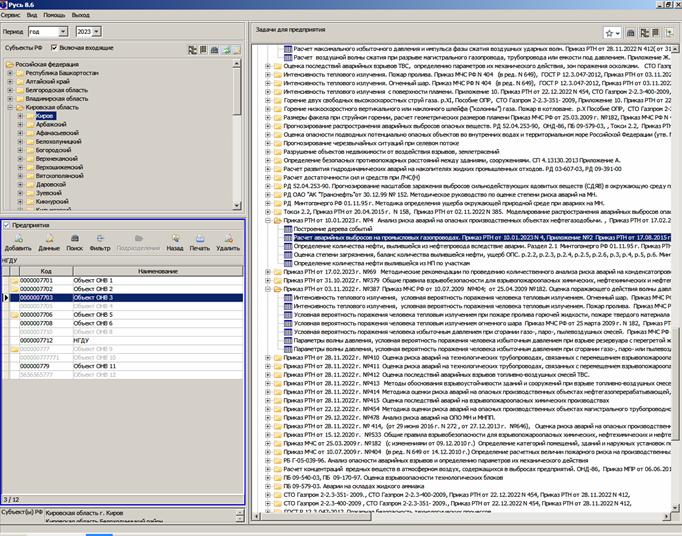Open Данные (Data) for the selected enterprise
The image size is (682, 536).
click(48, 242)
